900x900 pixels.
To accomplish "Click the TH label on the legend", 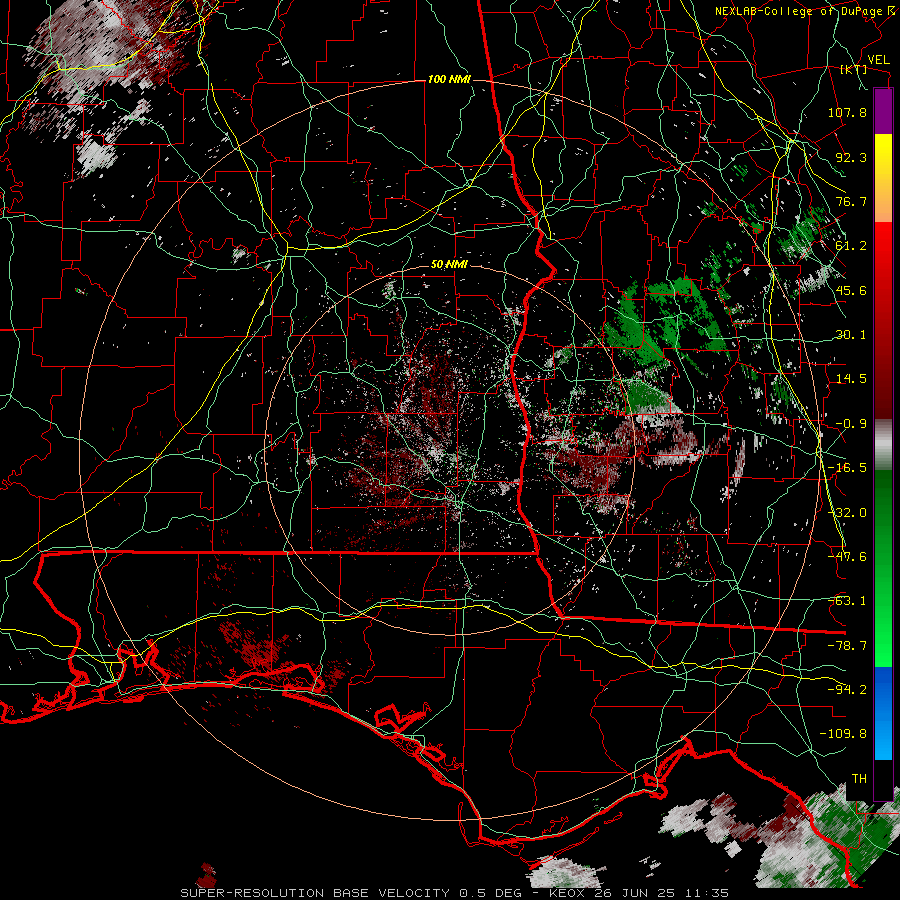I will (x=859, y=779).
